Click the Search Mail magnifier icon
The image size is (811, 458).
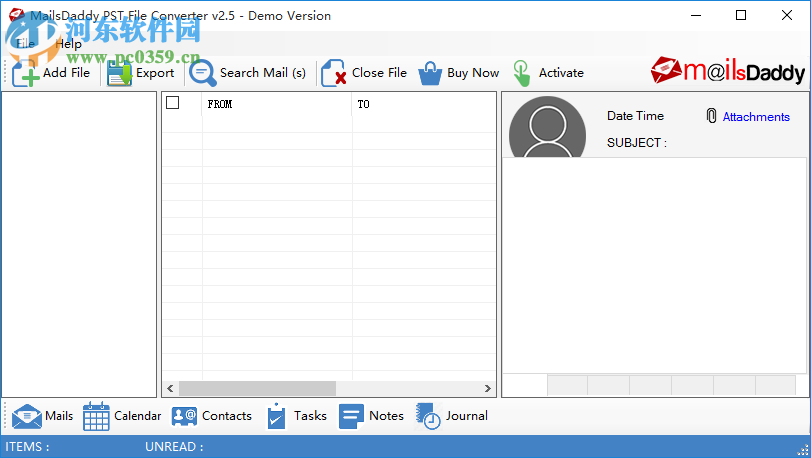(x=202, y=73)
